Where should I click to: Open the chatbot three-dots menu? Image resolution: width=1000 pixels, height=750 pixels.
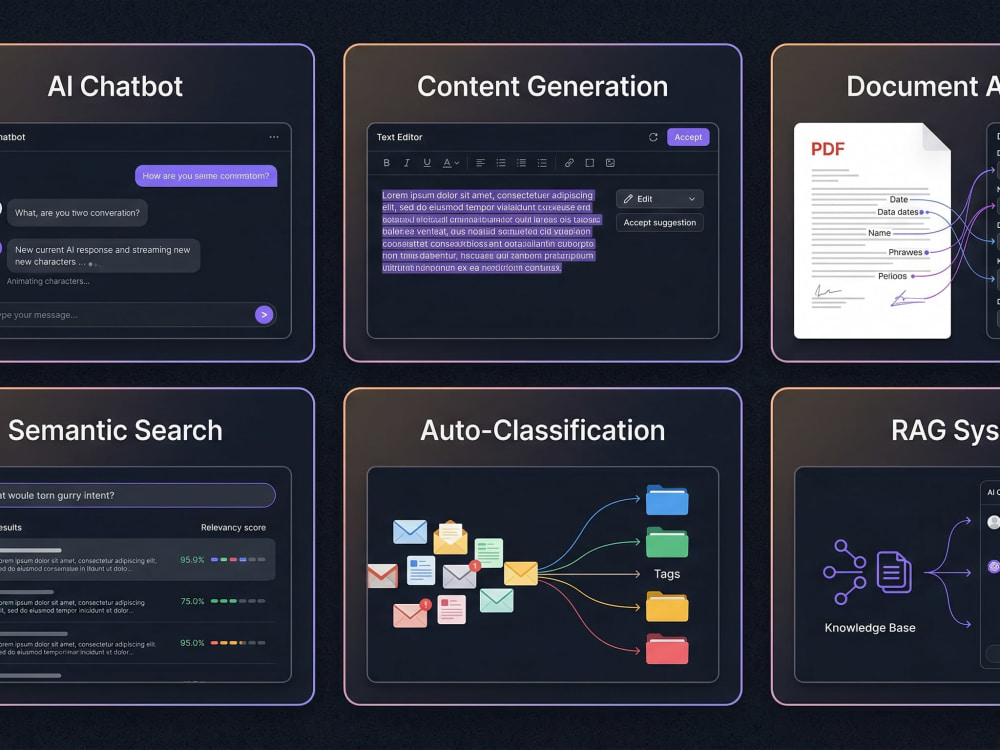pyautogui.click(x=274, y=137)
